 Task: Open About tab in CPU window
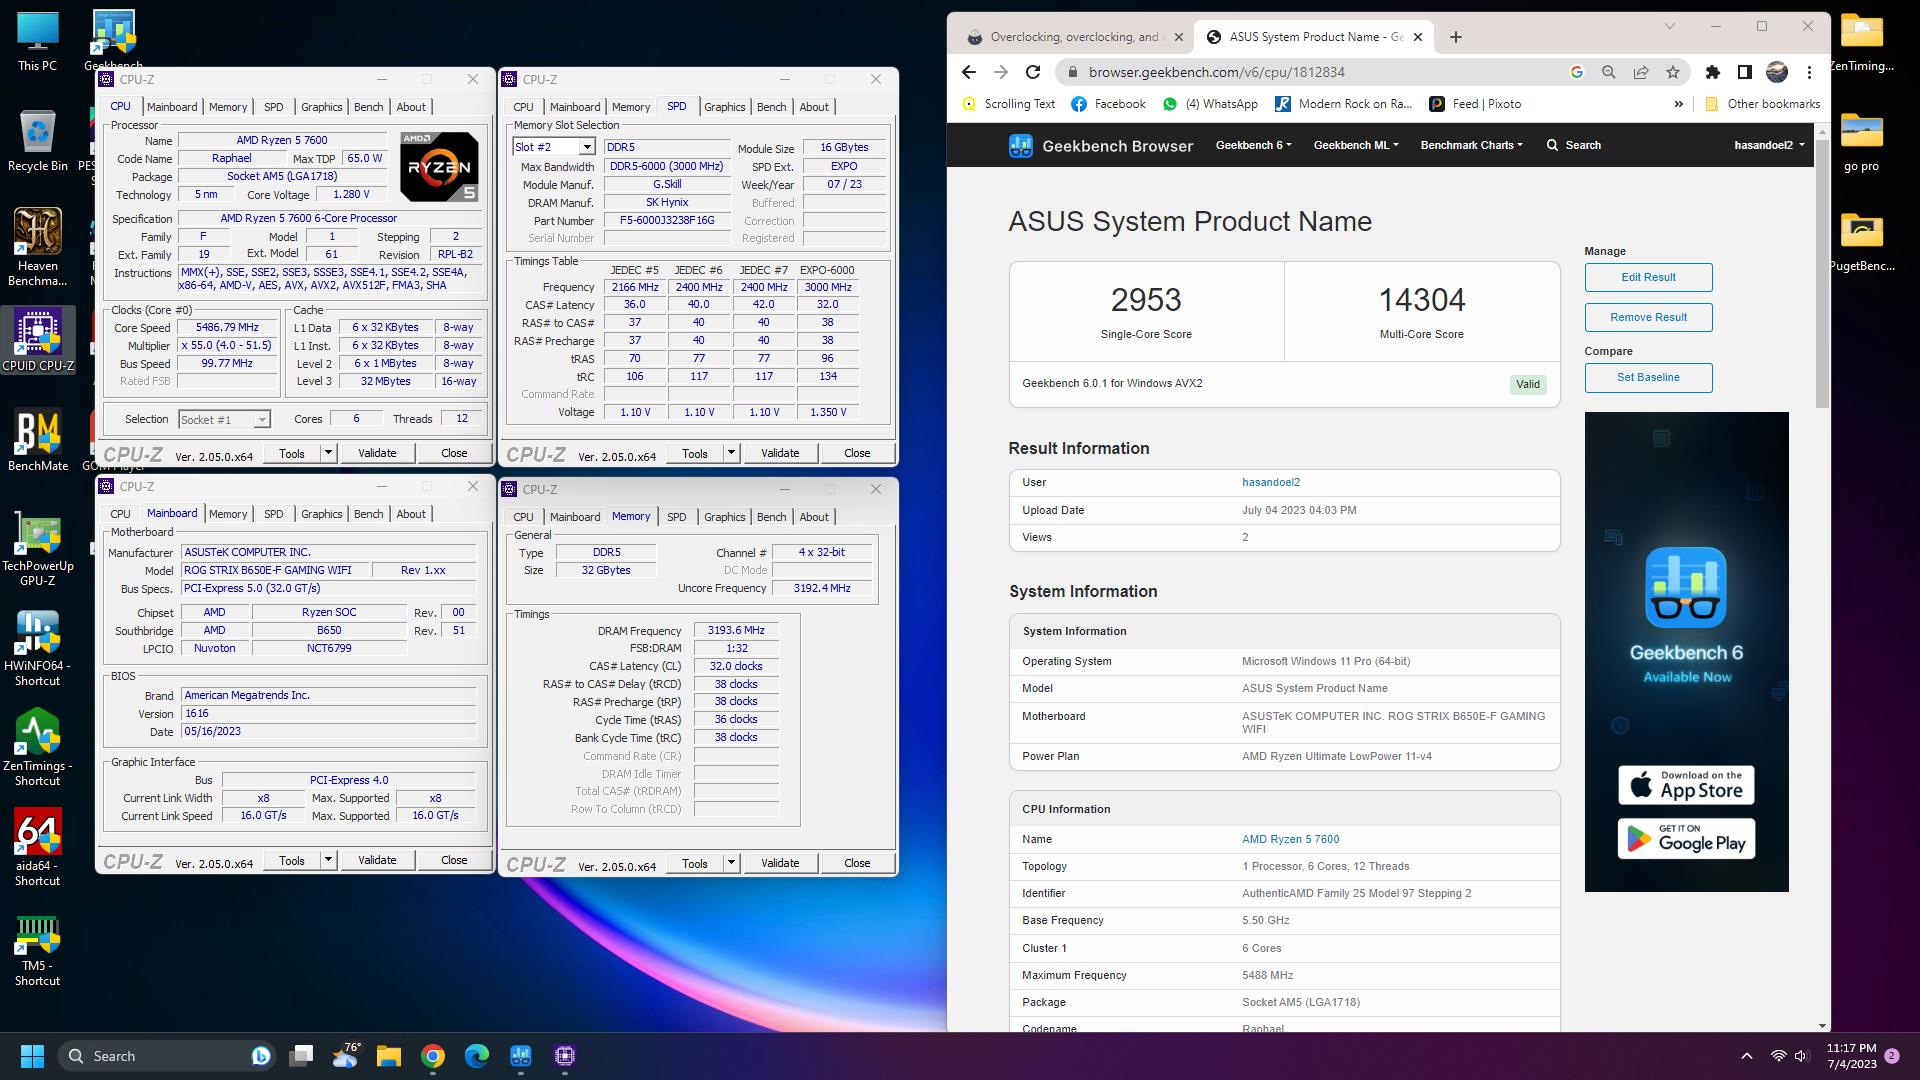(x=411, y=107)
